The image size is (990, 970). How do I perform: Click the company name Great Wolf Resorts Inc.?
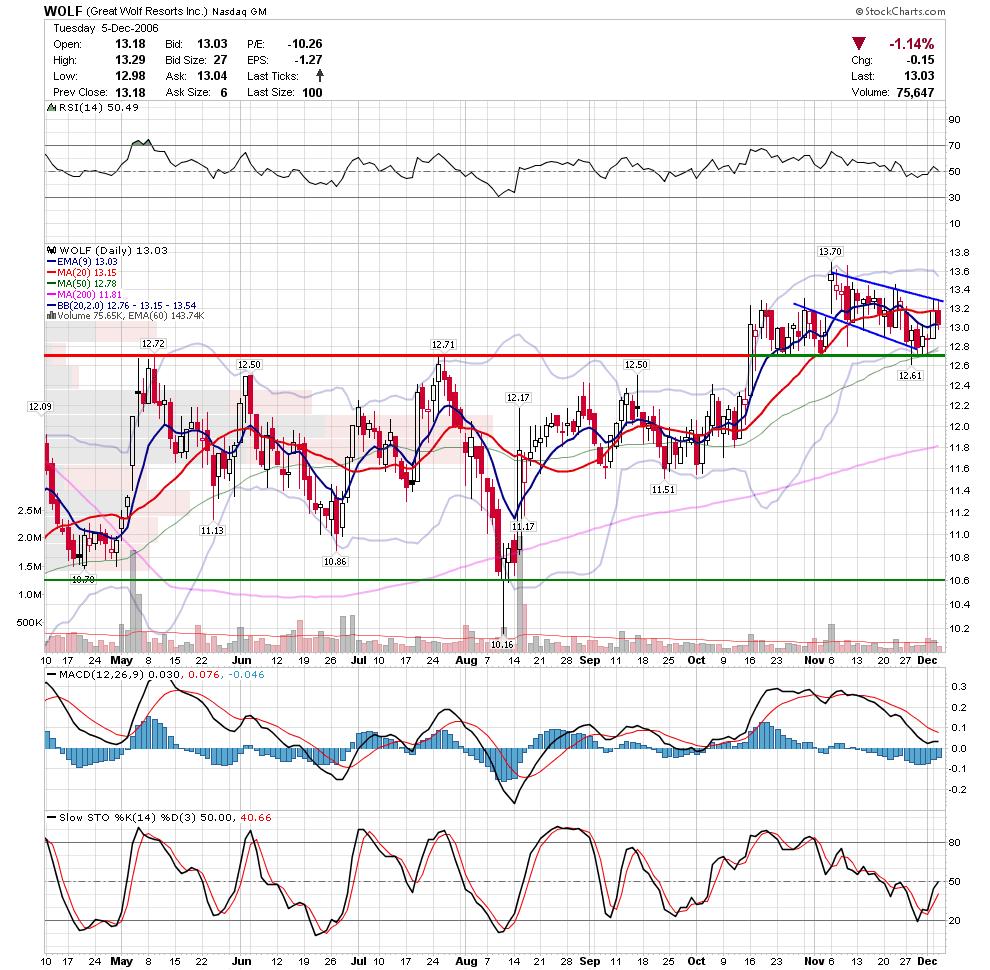[147, 11]
